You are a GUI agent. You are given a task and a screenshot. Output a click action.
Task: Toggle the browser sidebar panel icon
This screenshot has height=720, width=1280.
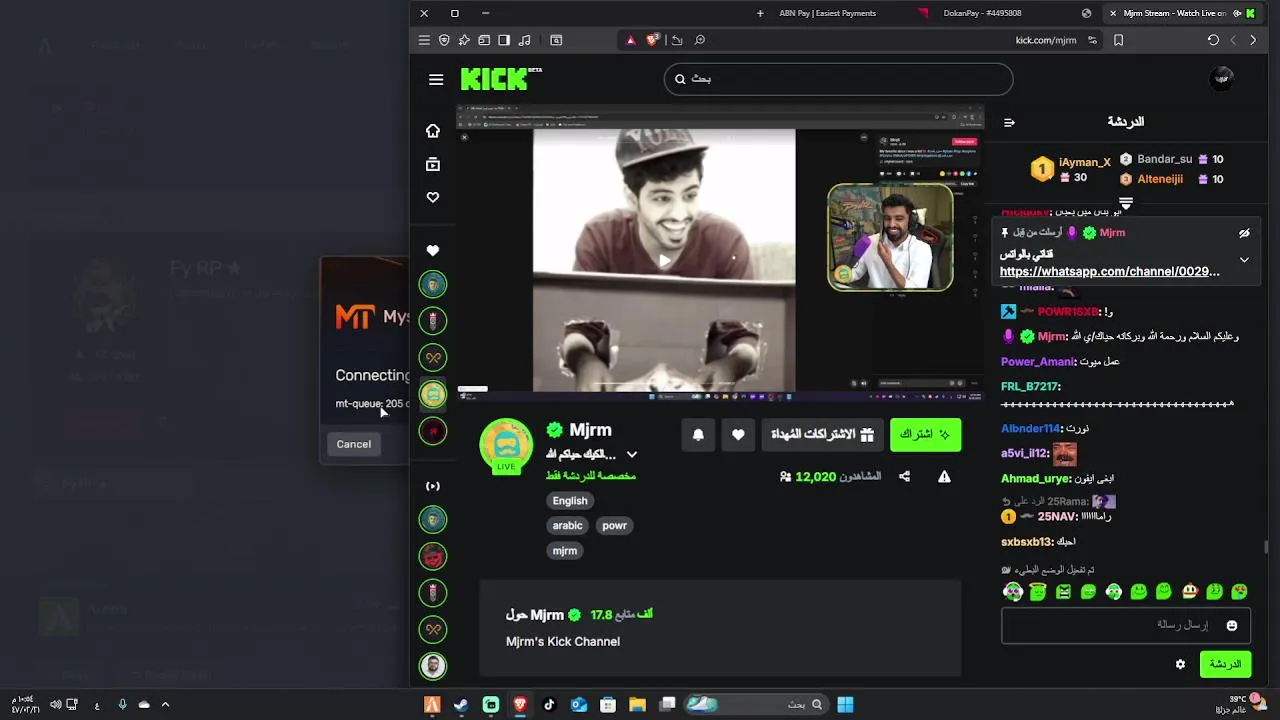(x=504, y=40)
